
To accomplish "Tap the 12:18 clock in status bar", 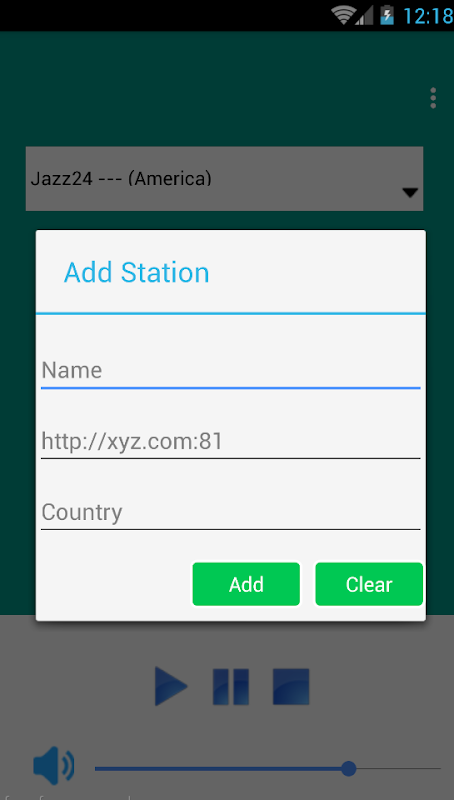I will [427, 16].
